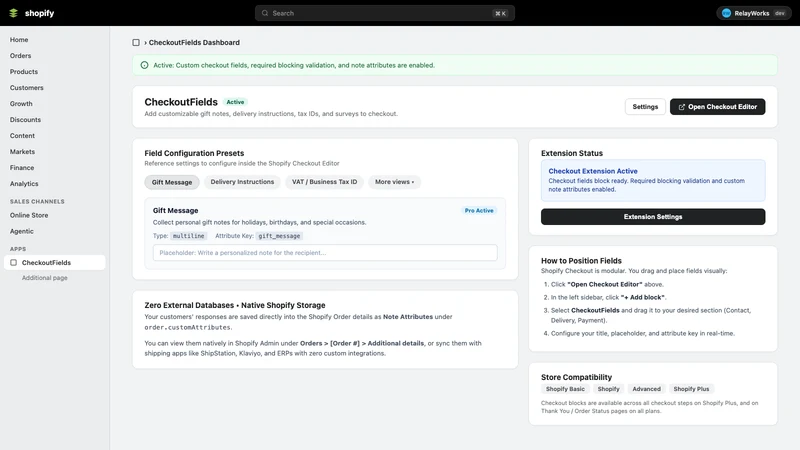
Task: Click the Shopify plan tag
Action: 608,389
